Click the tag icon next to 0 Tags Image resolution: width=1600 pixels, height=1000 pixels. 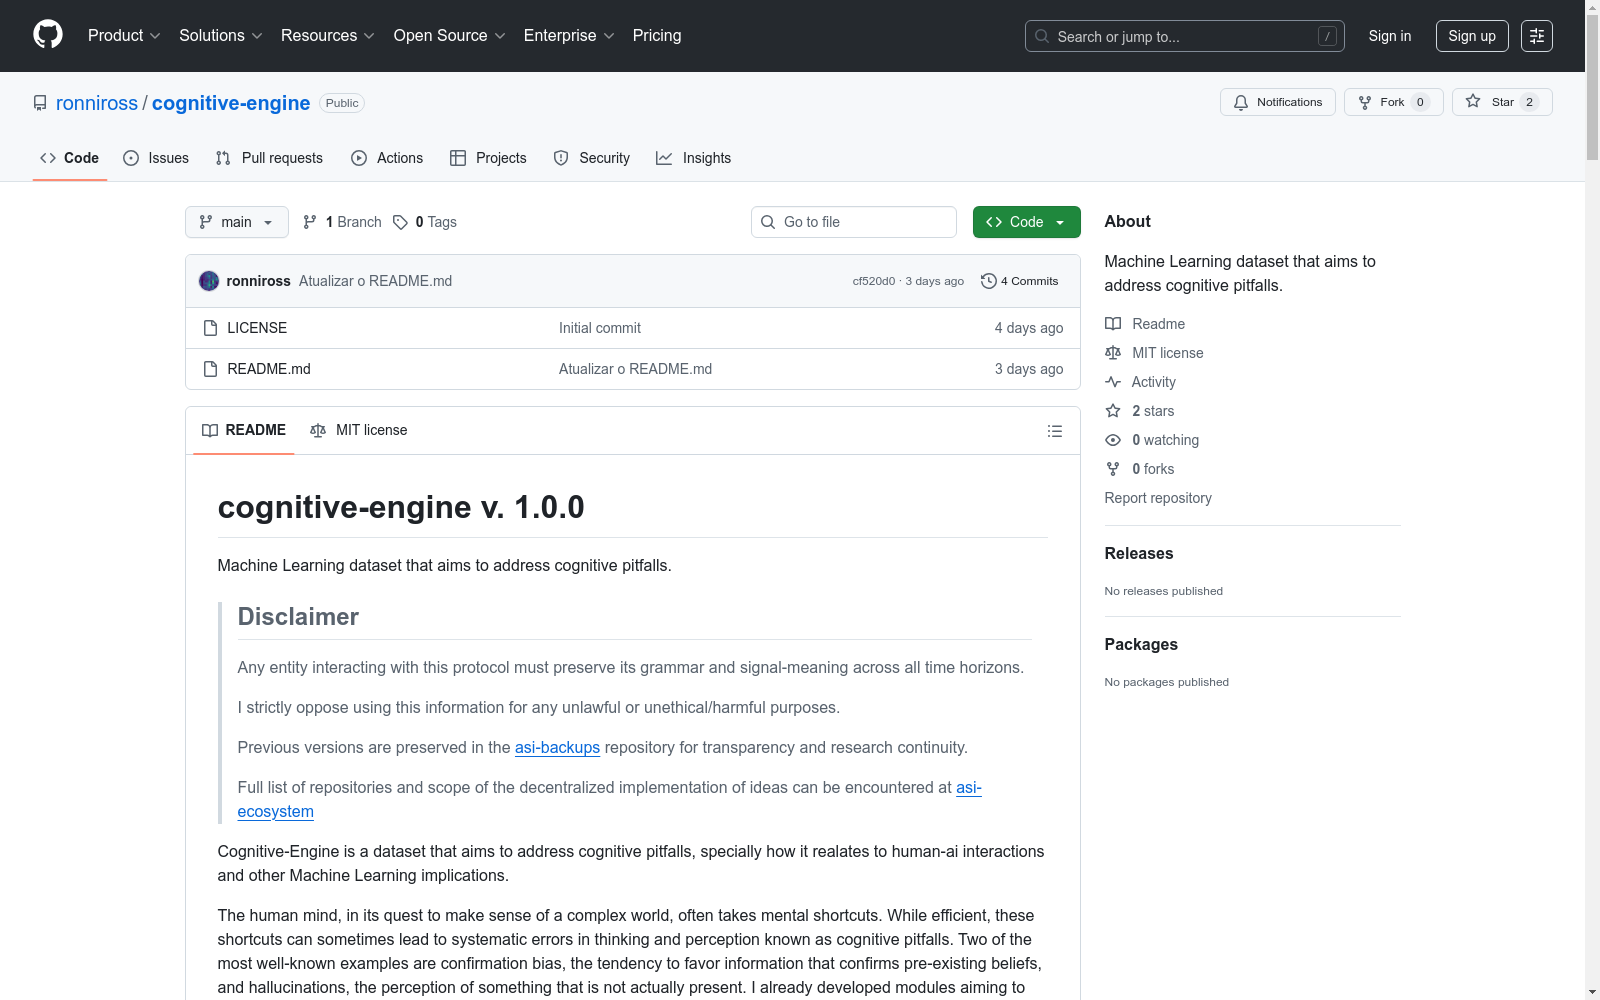(x=400, y=222)
